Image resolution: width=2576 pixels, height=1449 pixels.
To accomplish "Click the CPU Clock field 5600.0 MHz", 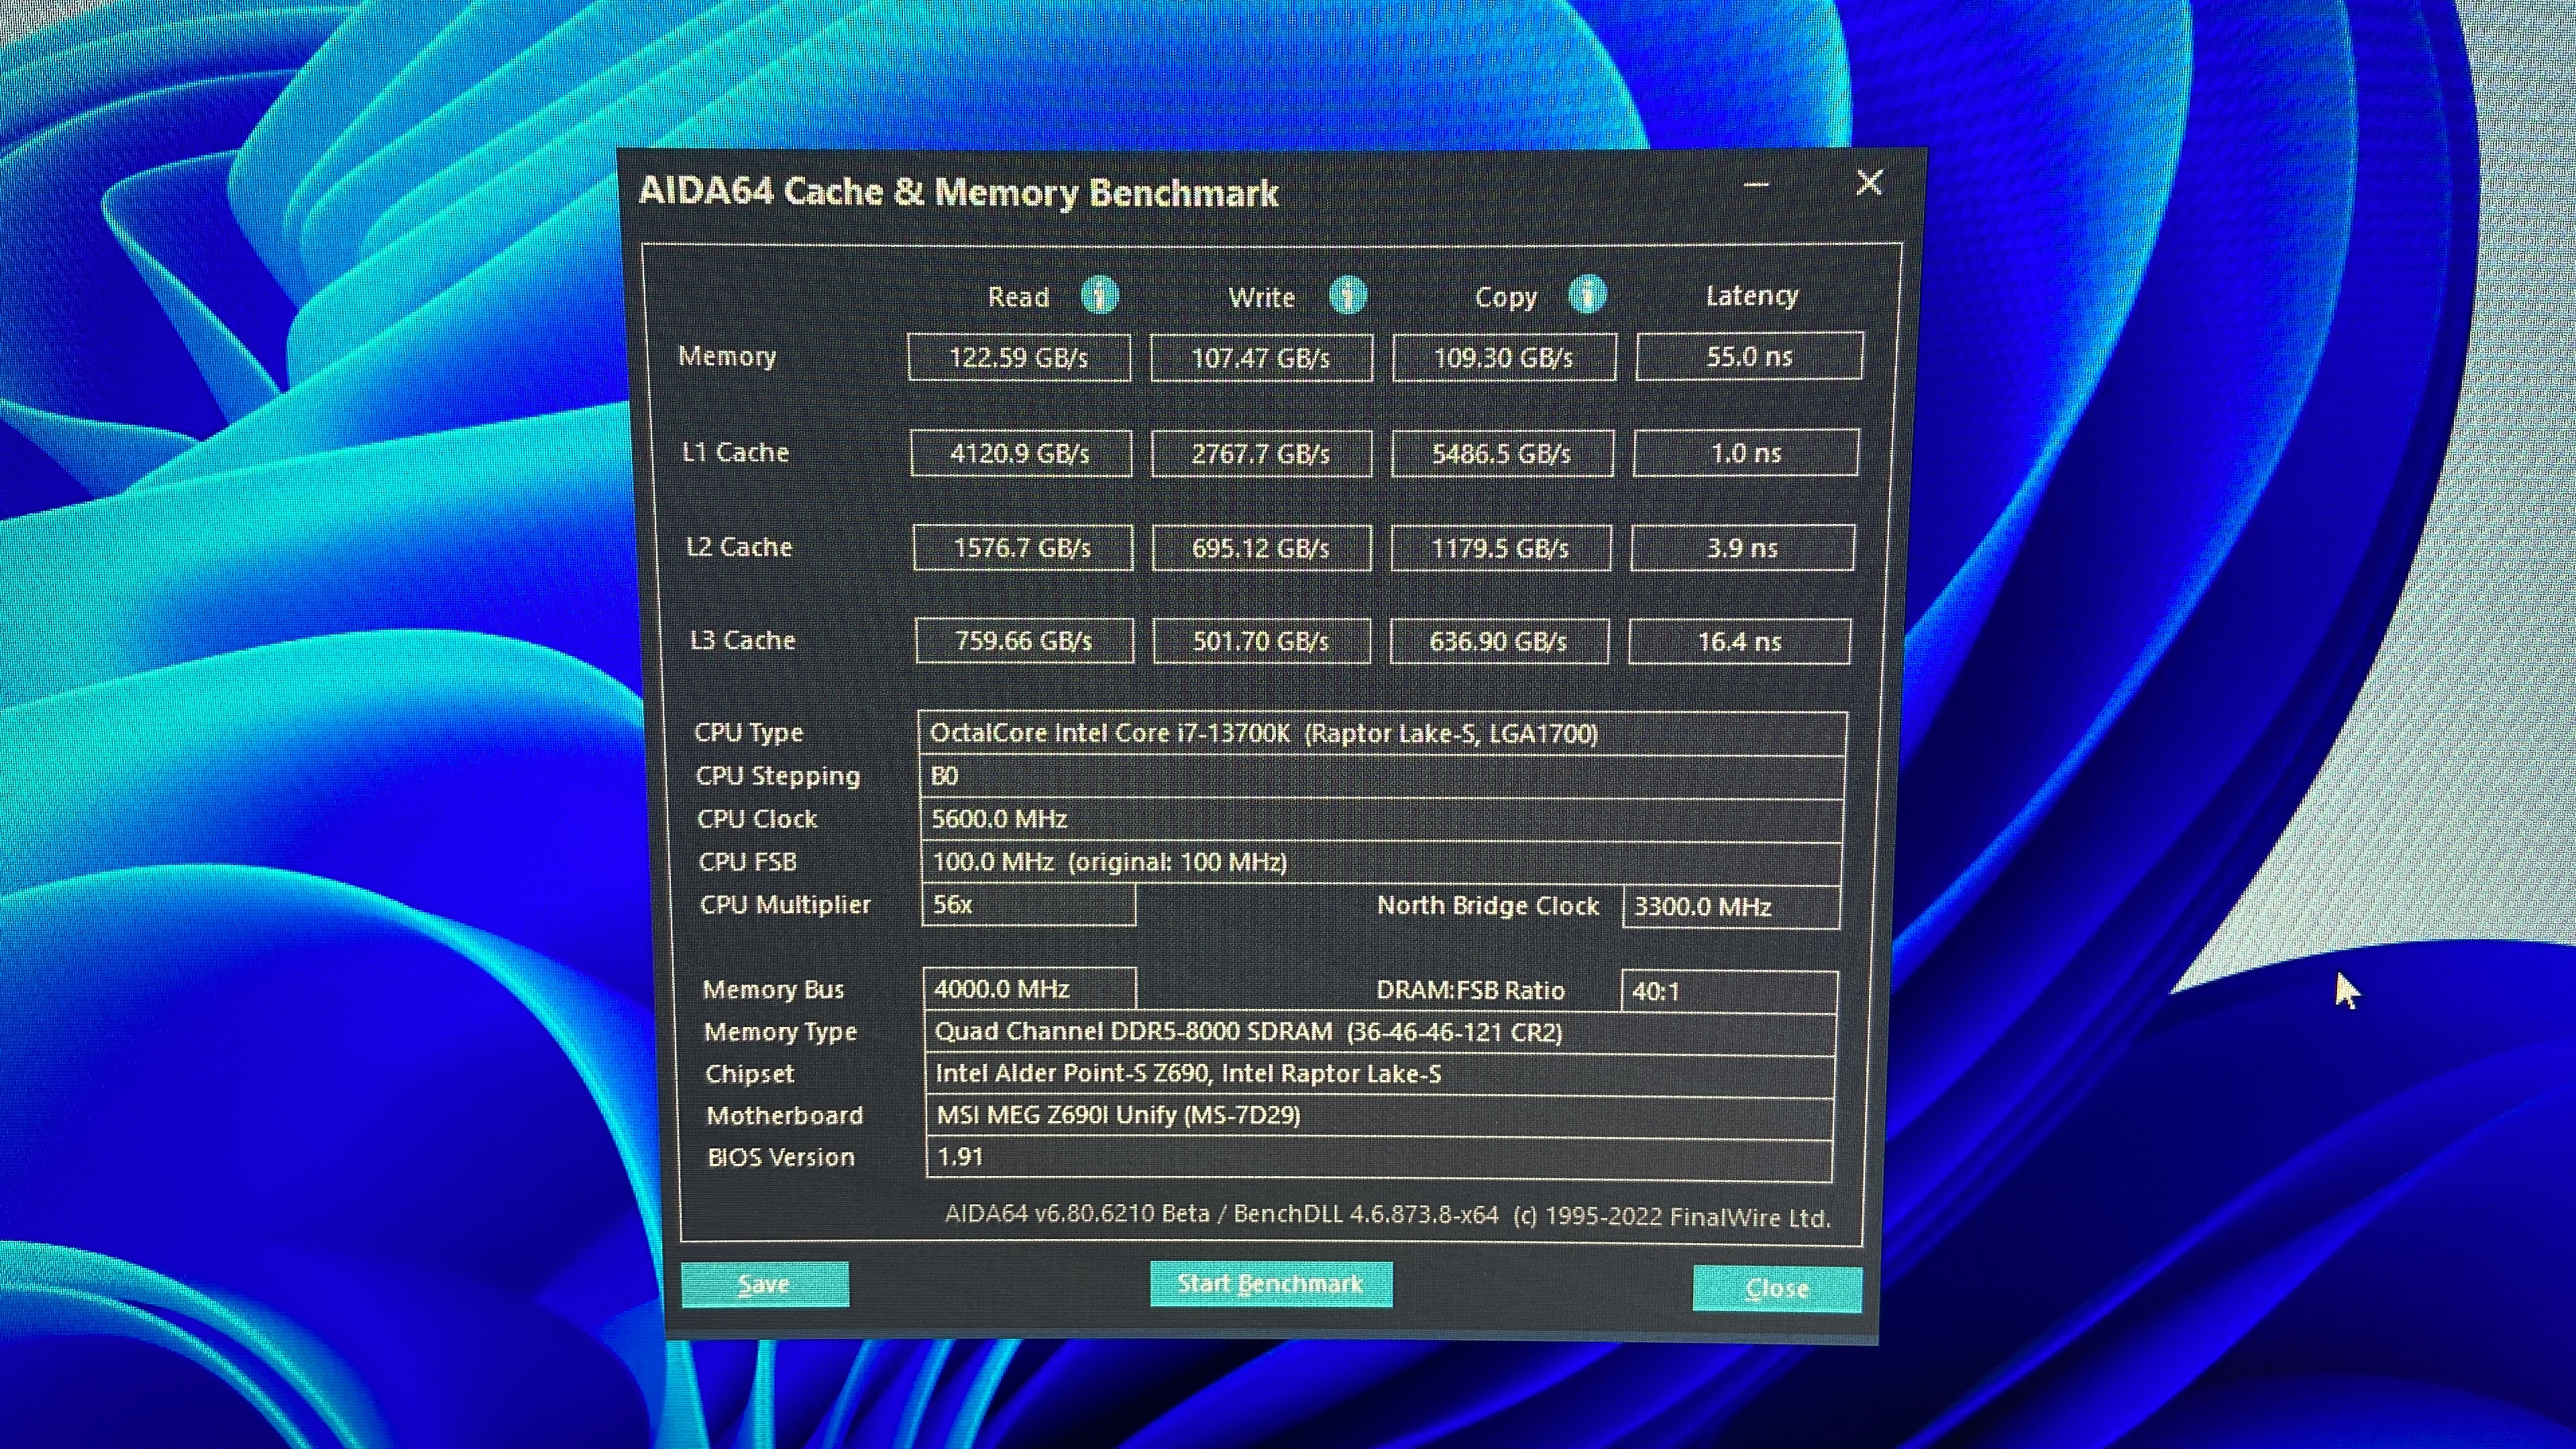I will (x=1381, y=819).
